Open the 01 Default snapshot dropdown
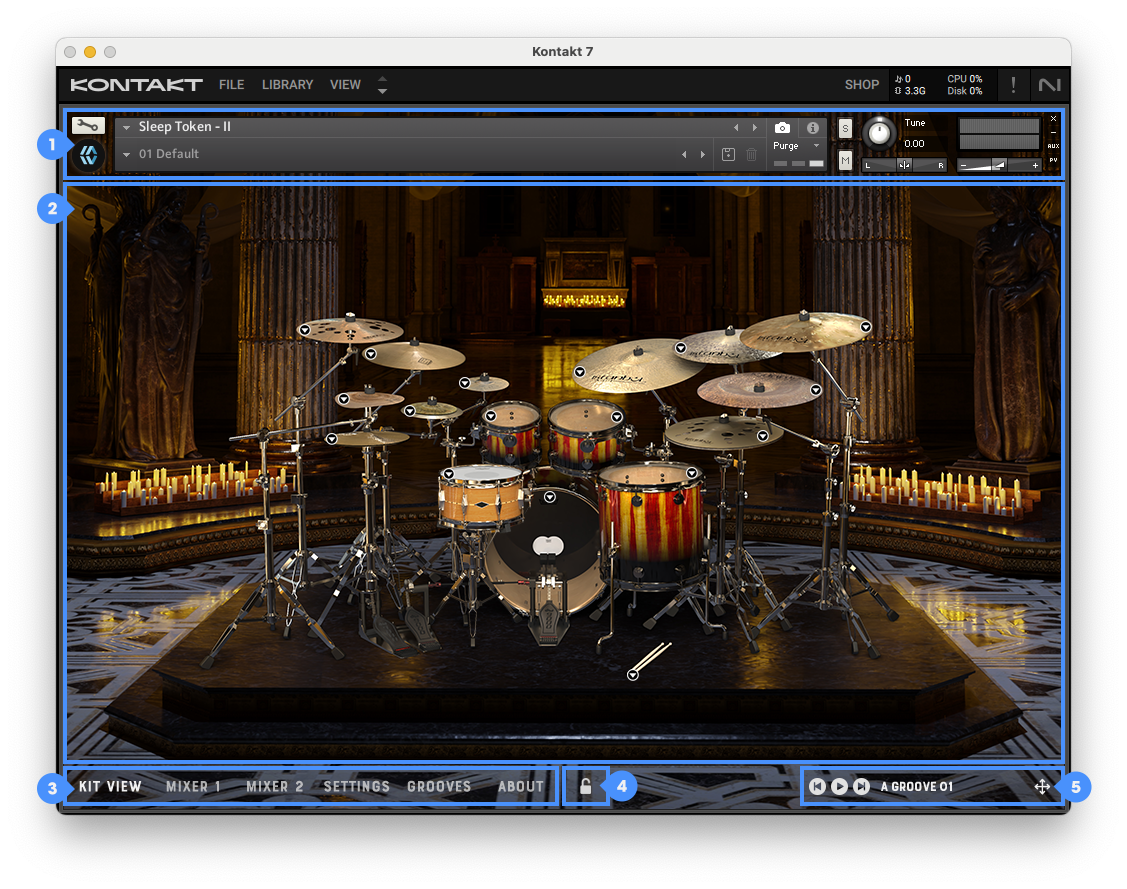This screenshot has width=1127, height=889. [x=127, y=155]
